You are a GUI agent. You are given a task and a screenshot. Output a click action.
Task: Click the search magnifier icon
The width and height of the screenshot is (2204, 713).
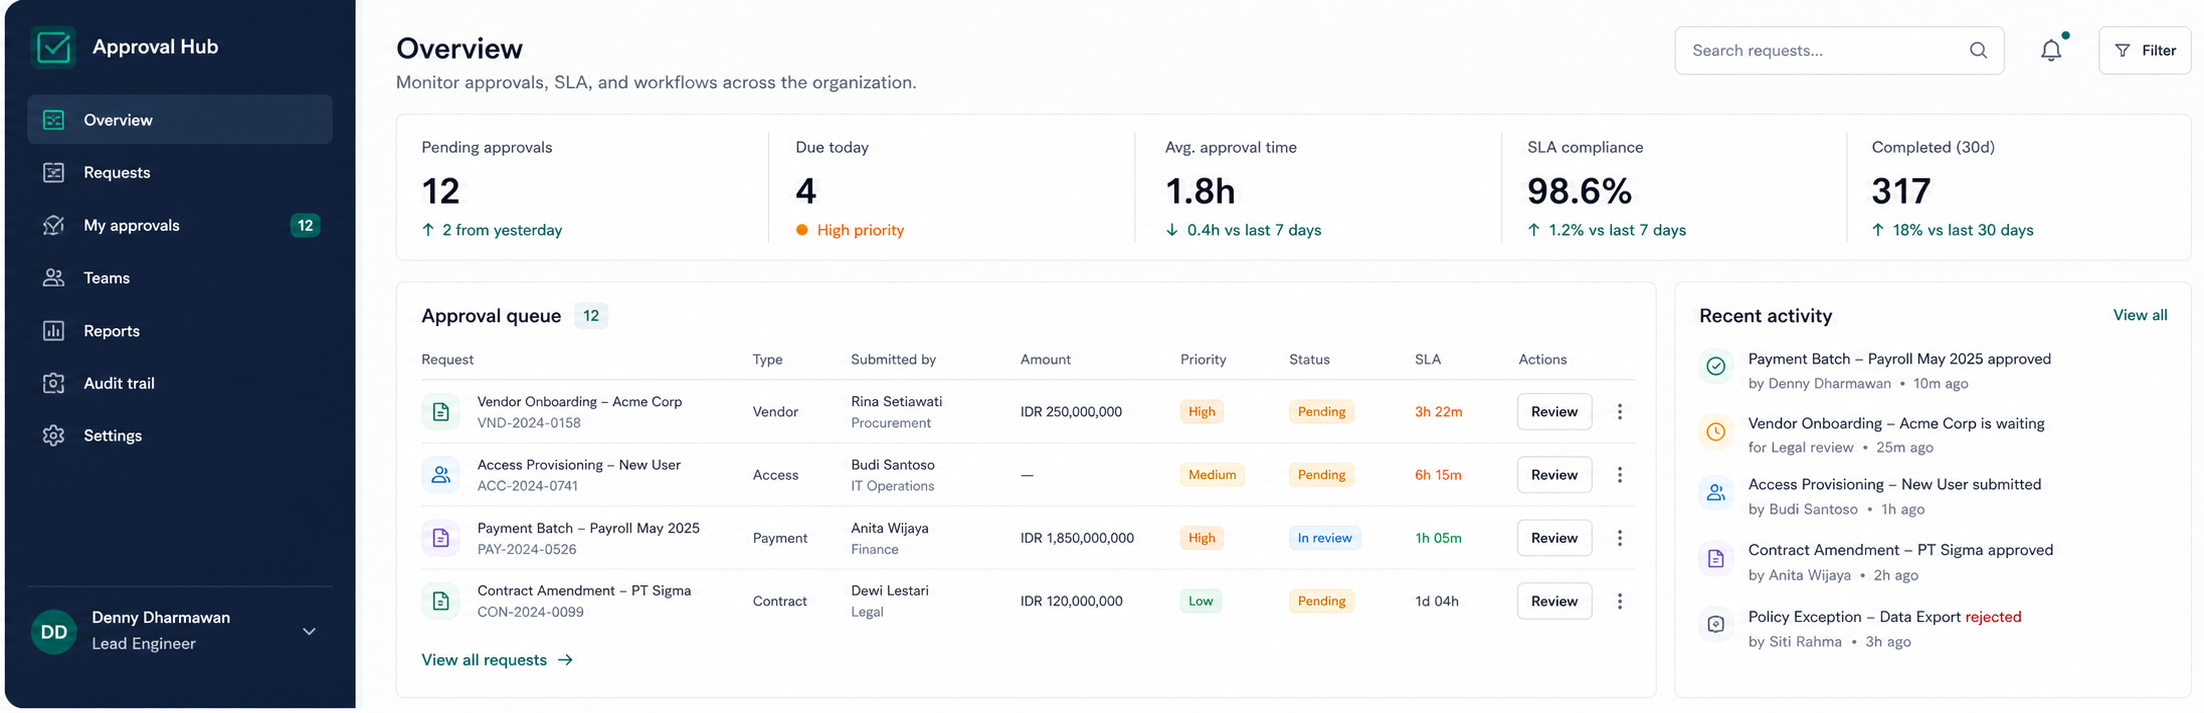tap(1978, 50)
